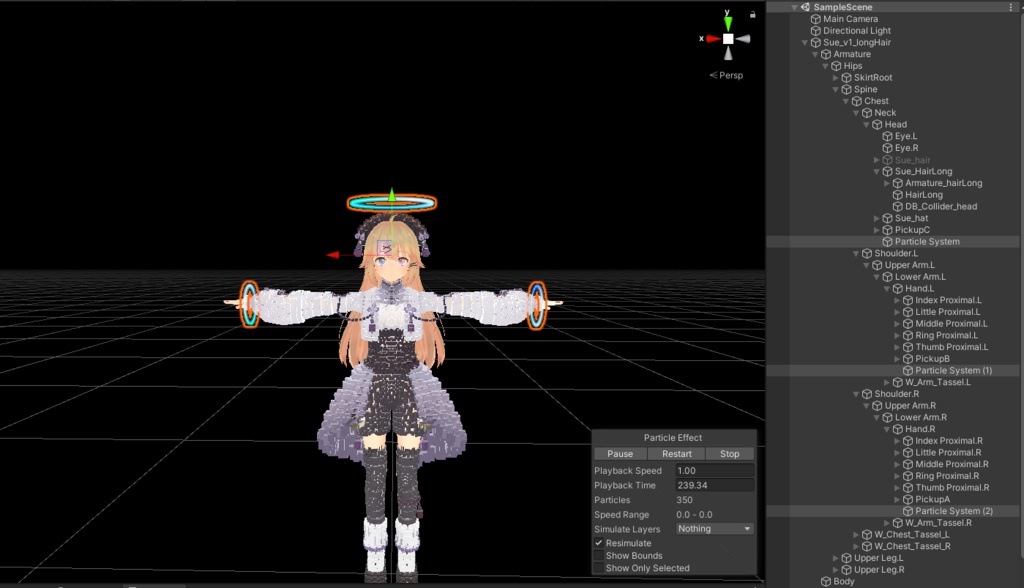Image resolution: width=1024 pixels, height=588 pixels.
Task: Toggle the Resimulate checkbox
Action: pyautogui.click(x=599, y=543)
